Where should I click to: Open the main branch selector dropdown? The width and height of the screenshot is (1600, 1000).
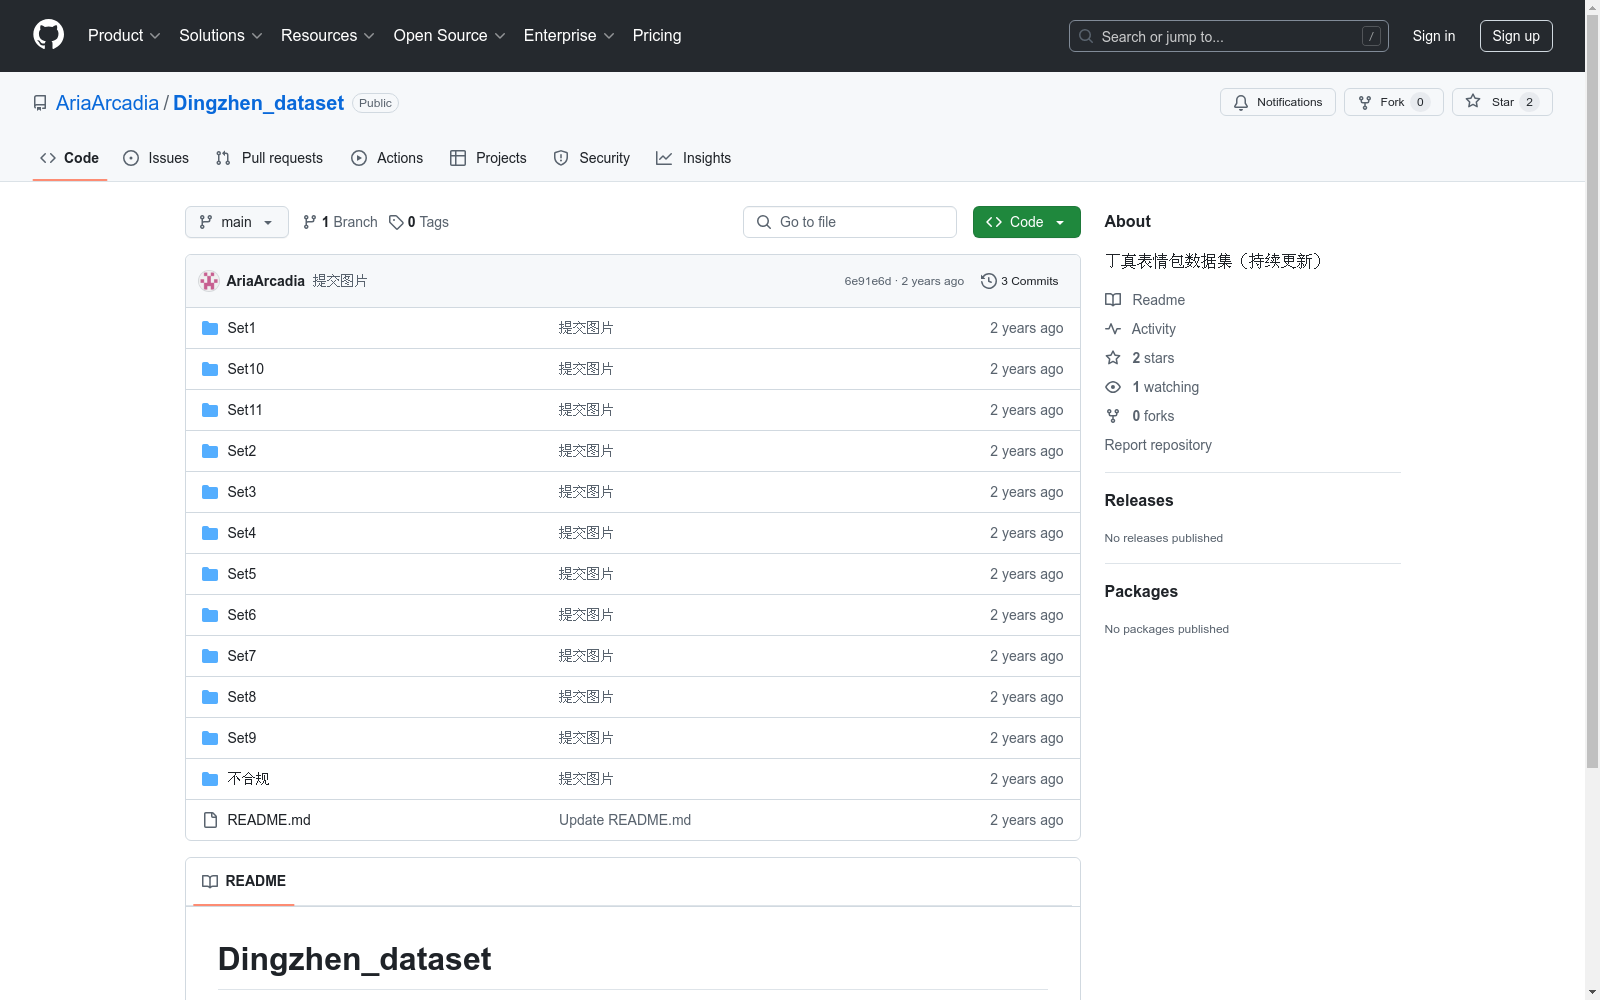point(237,222)
